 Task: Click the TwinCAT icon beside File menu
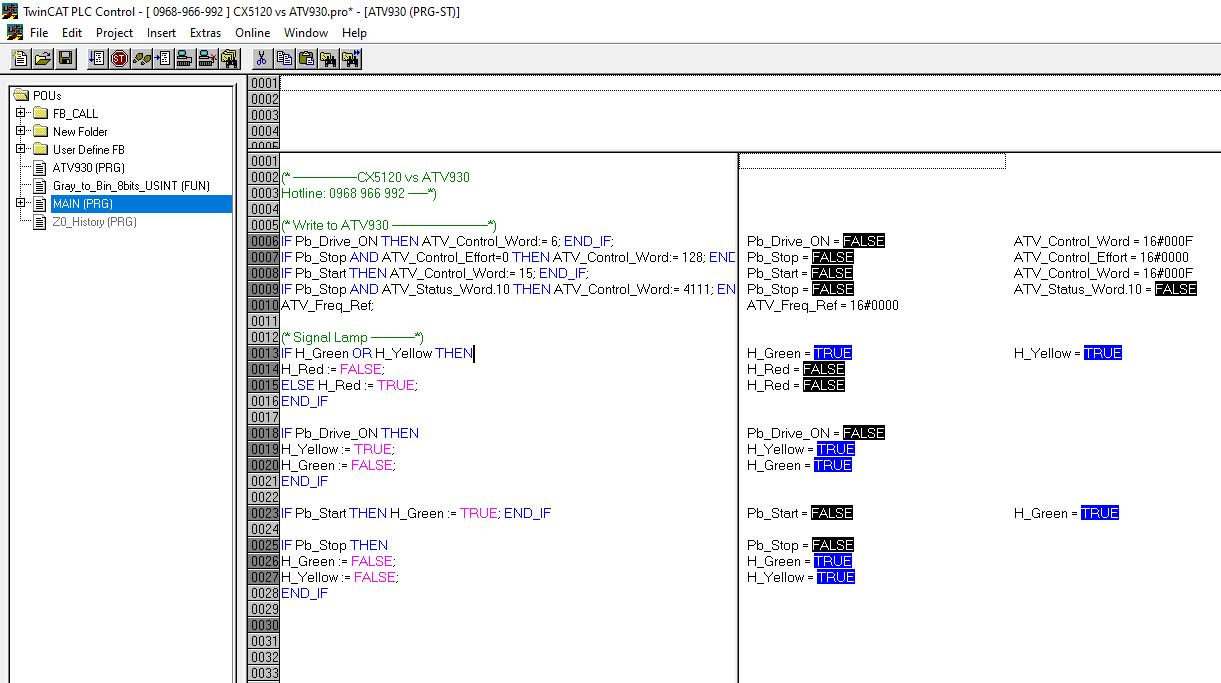coord(14,32)
